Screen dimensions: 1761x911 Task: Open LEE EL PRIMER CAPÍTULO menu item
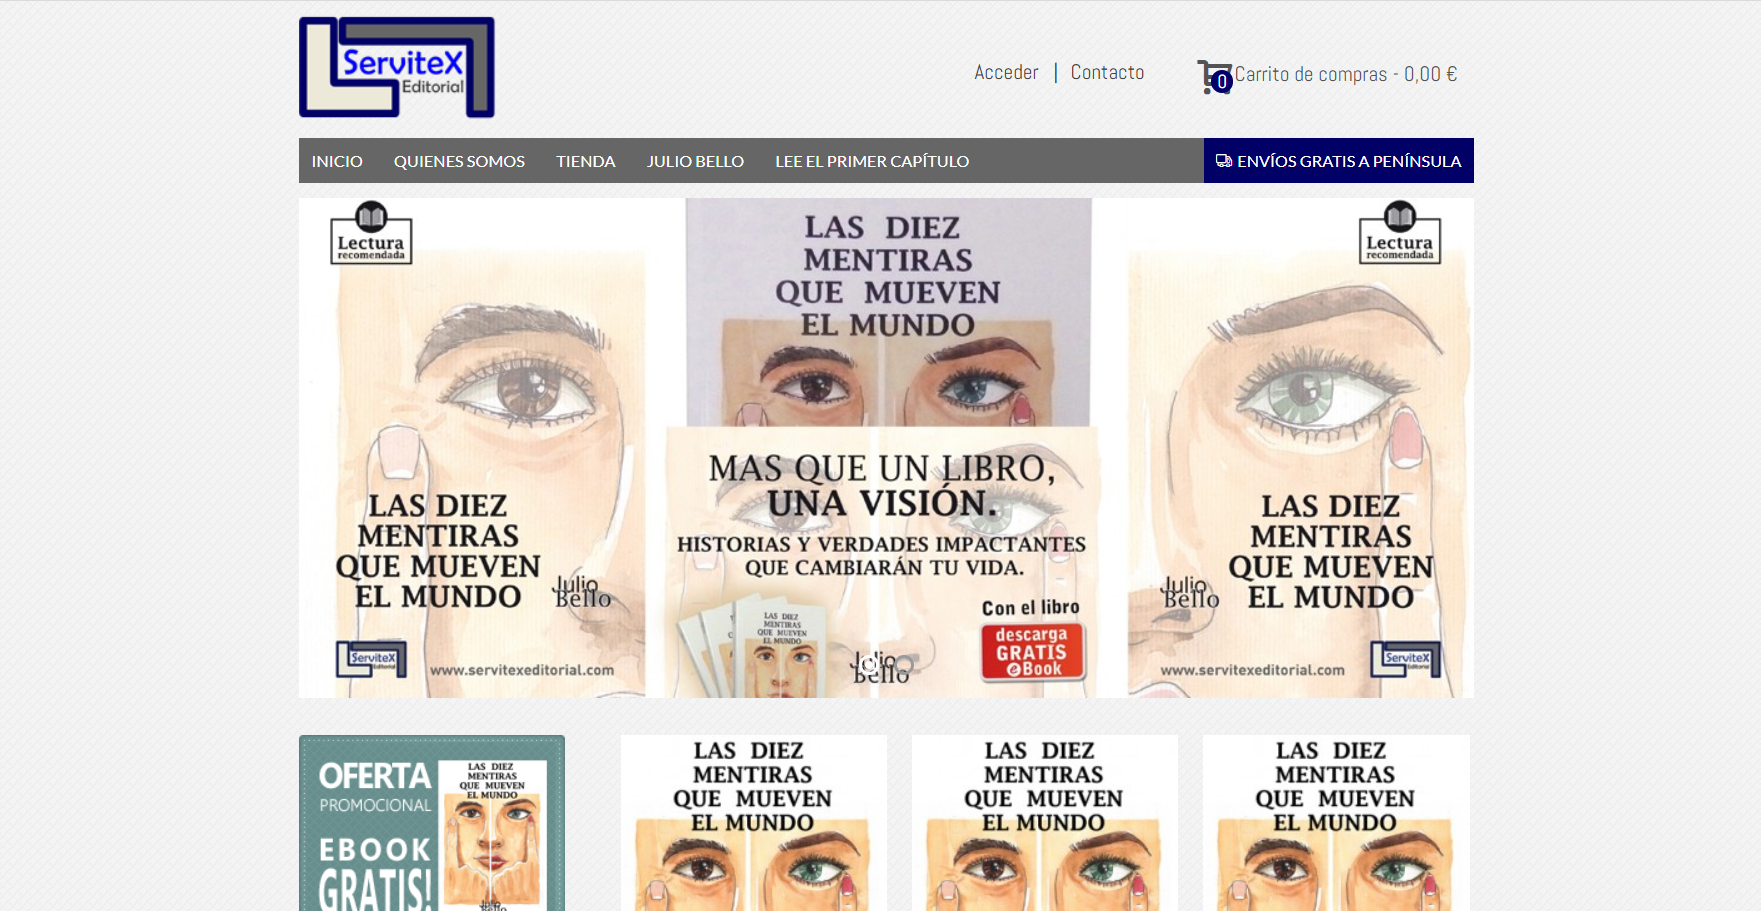[872, 161]
